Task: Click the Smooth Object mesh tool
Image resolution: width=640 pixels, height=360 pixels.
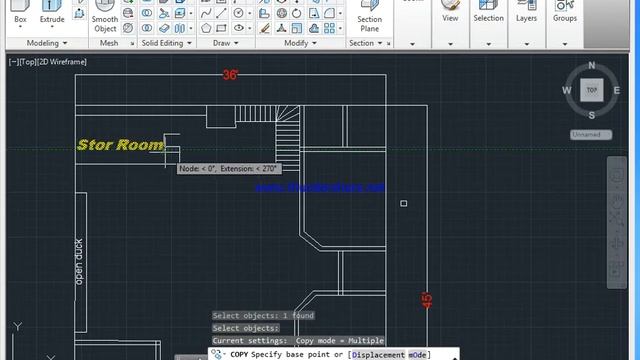Action: coord(105,16)
